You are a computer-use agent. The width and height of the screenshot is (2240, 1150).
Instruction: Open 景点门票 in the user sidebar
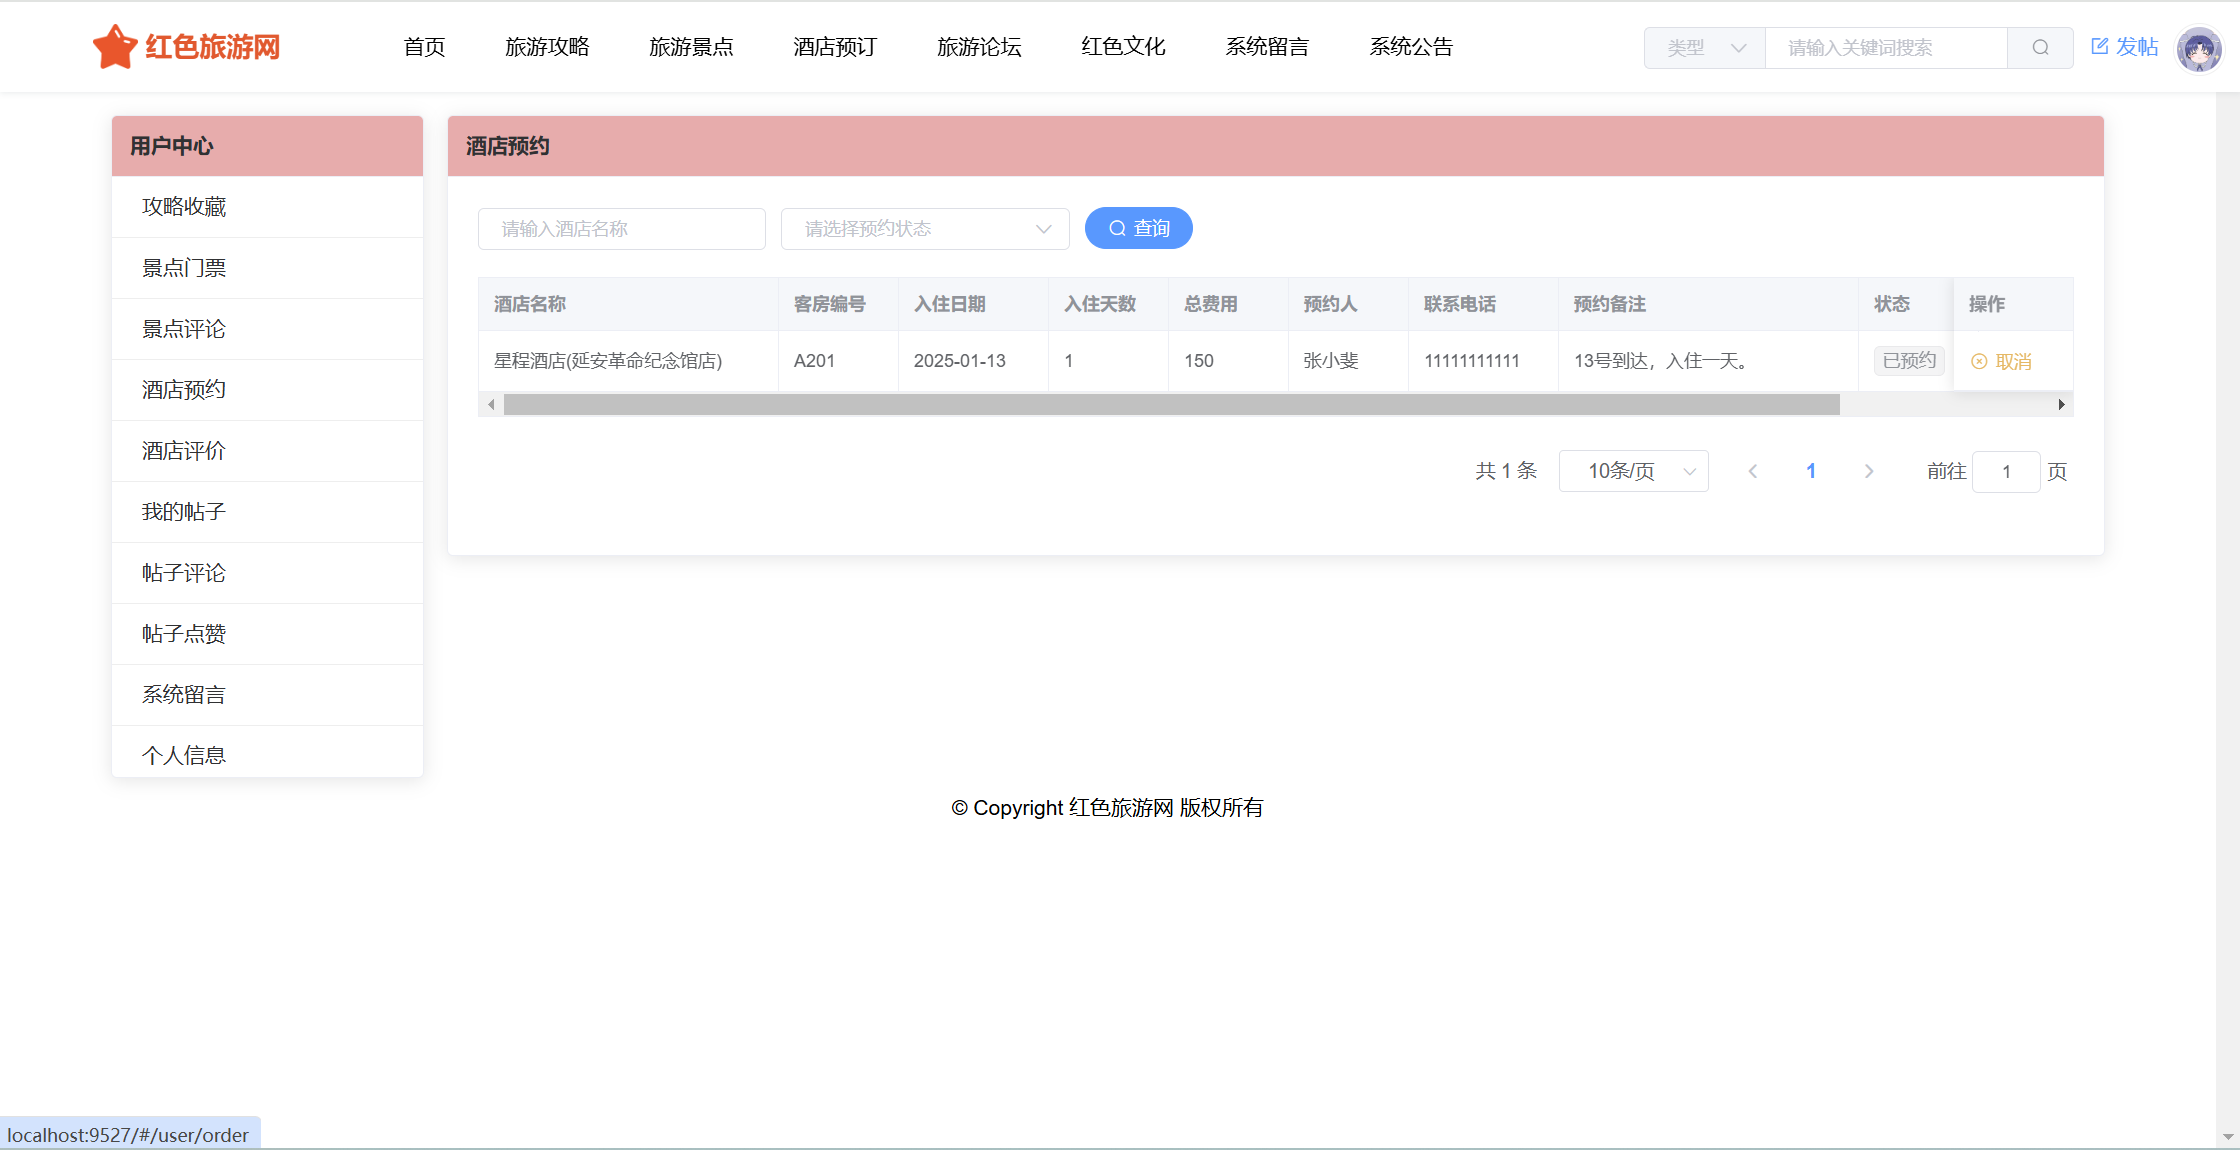pyautogui.click(x=184, y=268)
